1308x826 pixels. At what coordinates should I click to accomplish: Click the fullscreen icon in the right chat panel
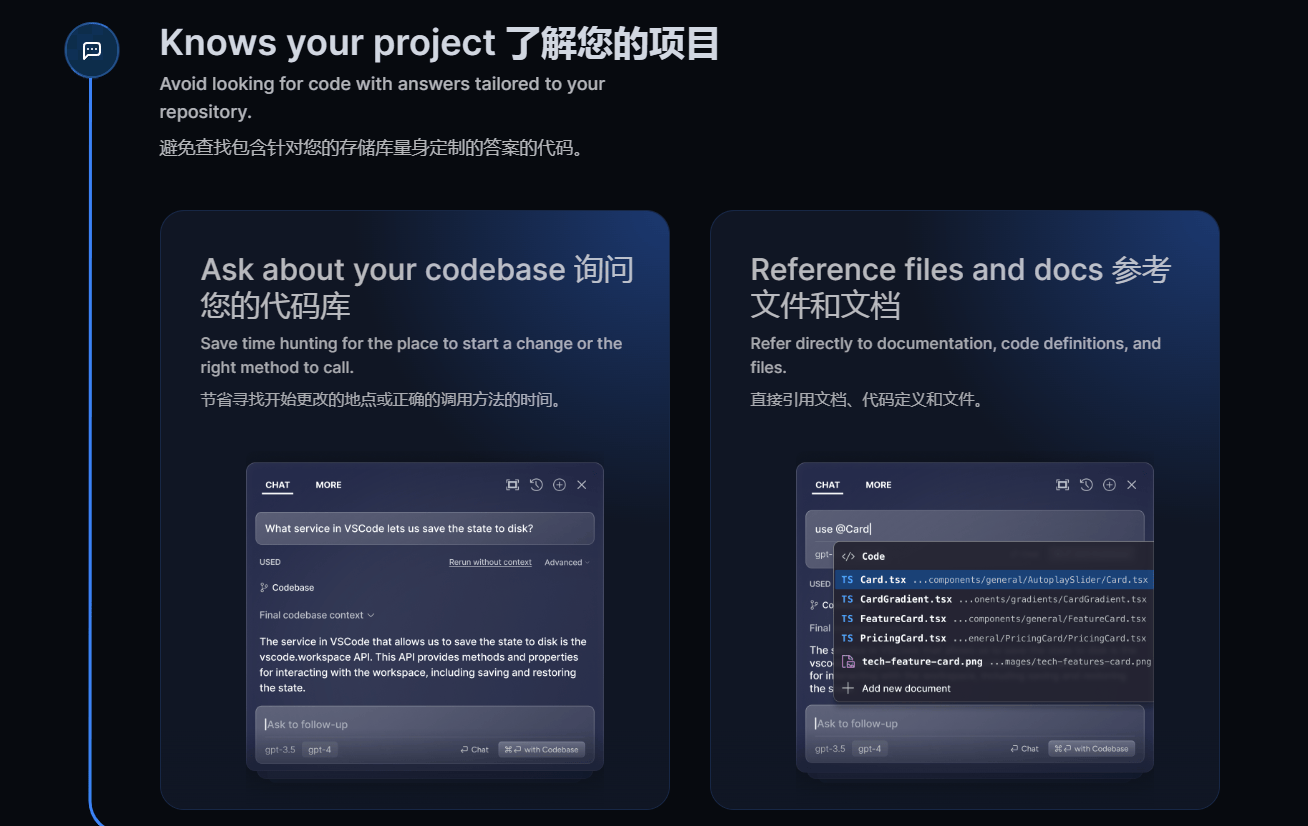(1063, 485)
